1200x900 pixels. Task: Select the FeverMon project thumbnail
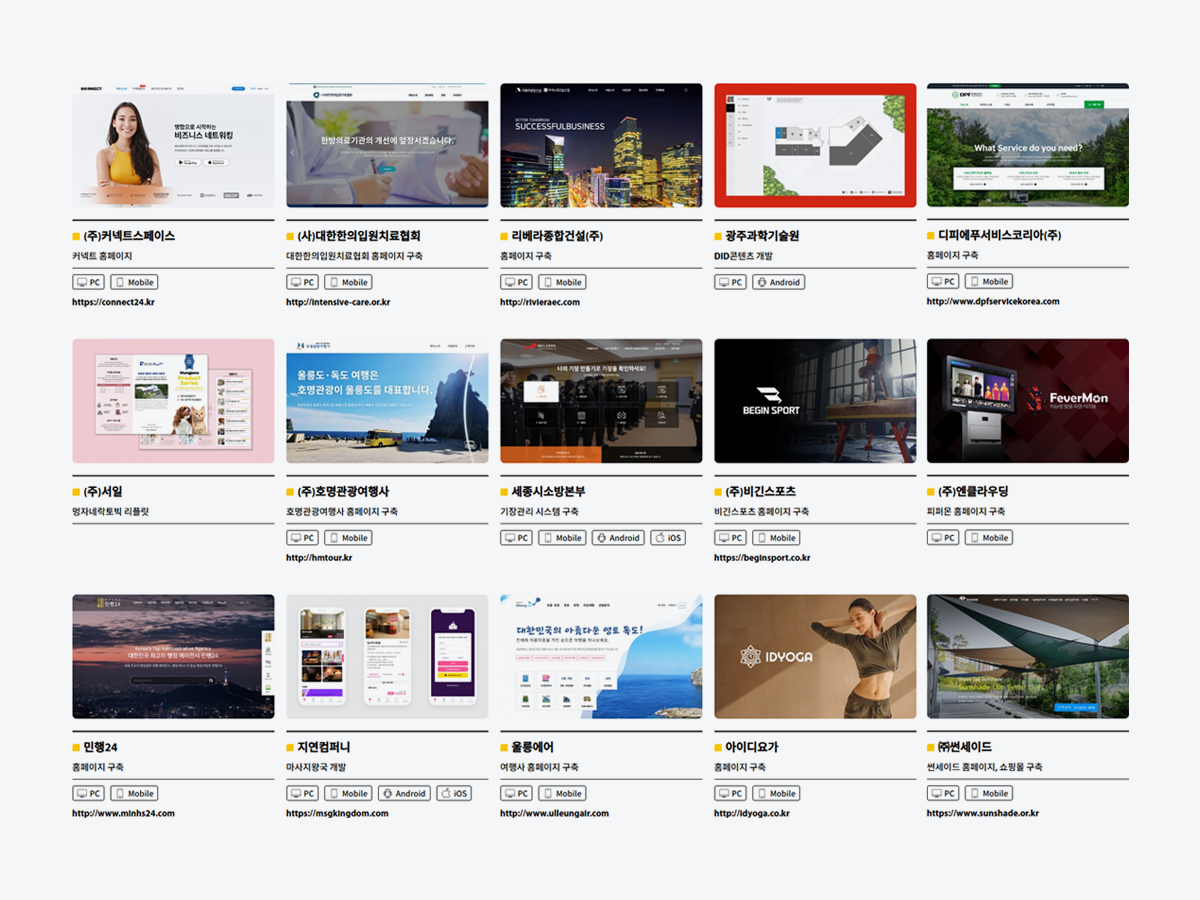coord(1027,400)
